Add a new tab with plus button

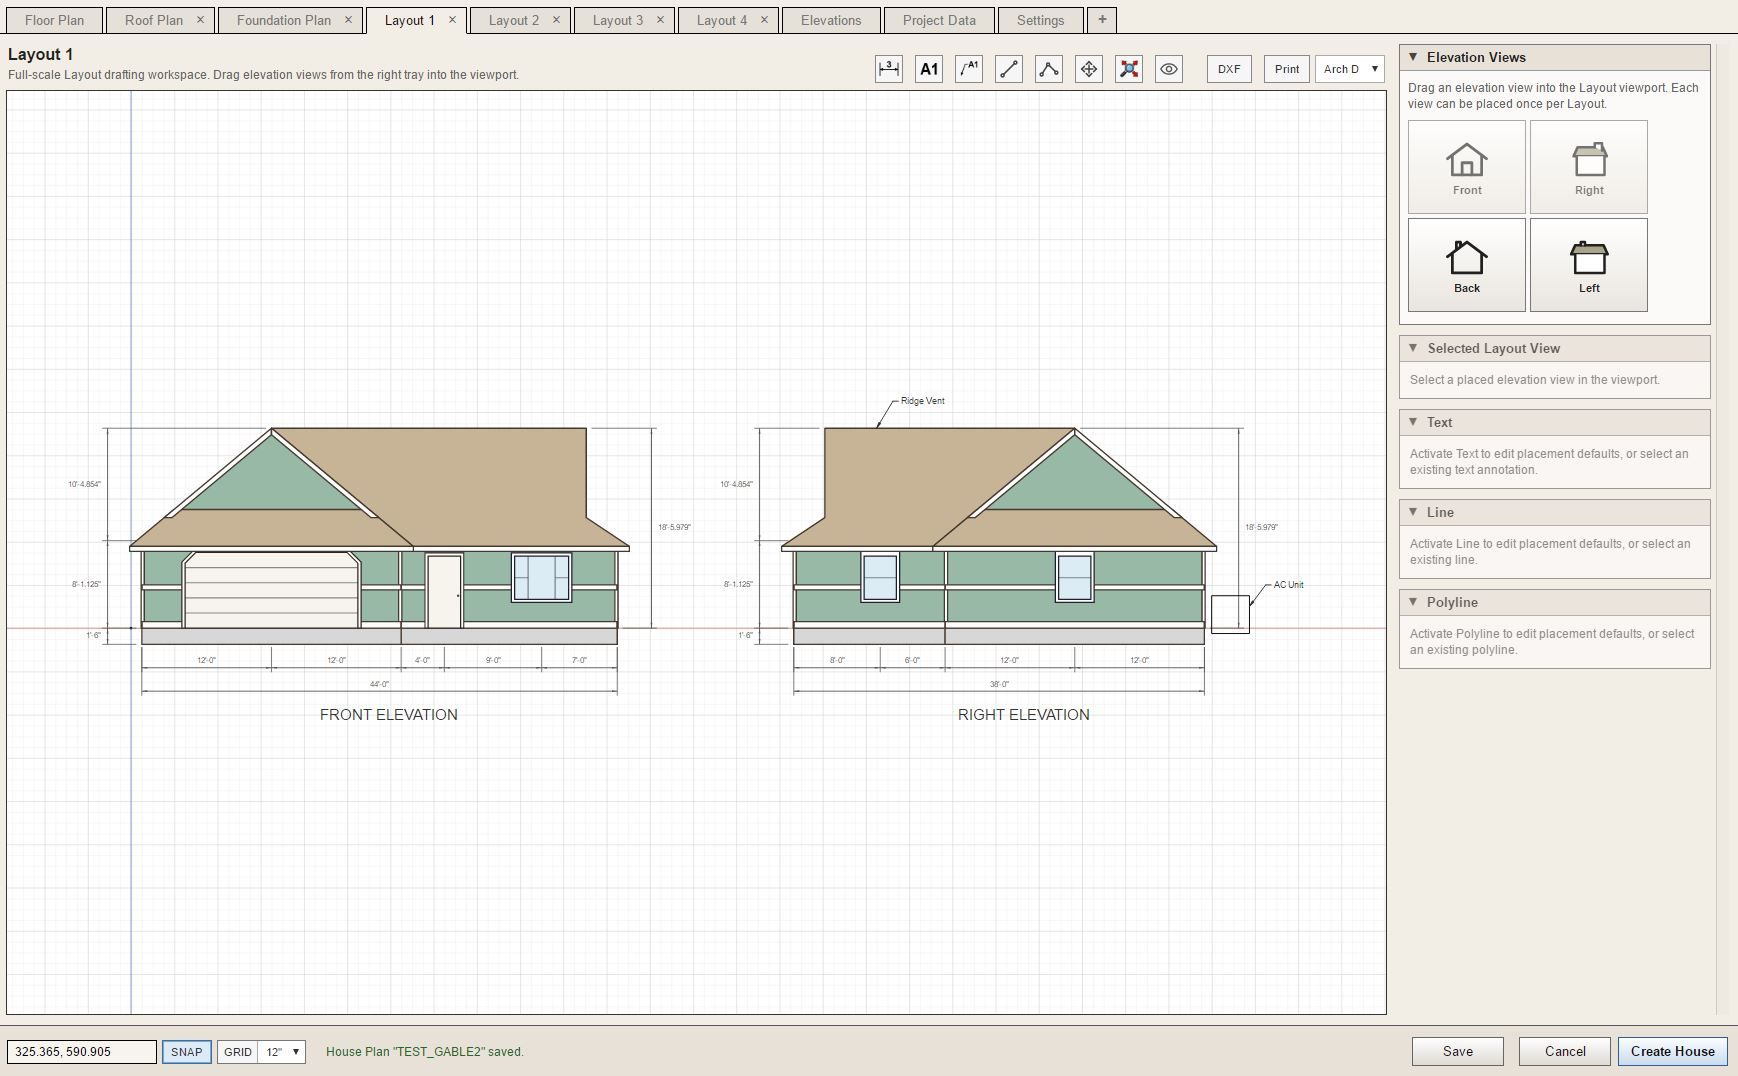[1102, 20]
